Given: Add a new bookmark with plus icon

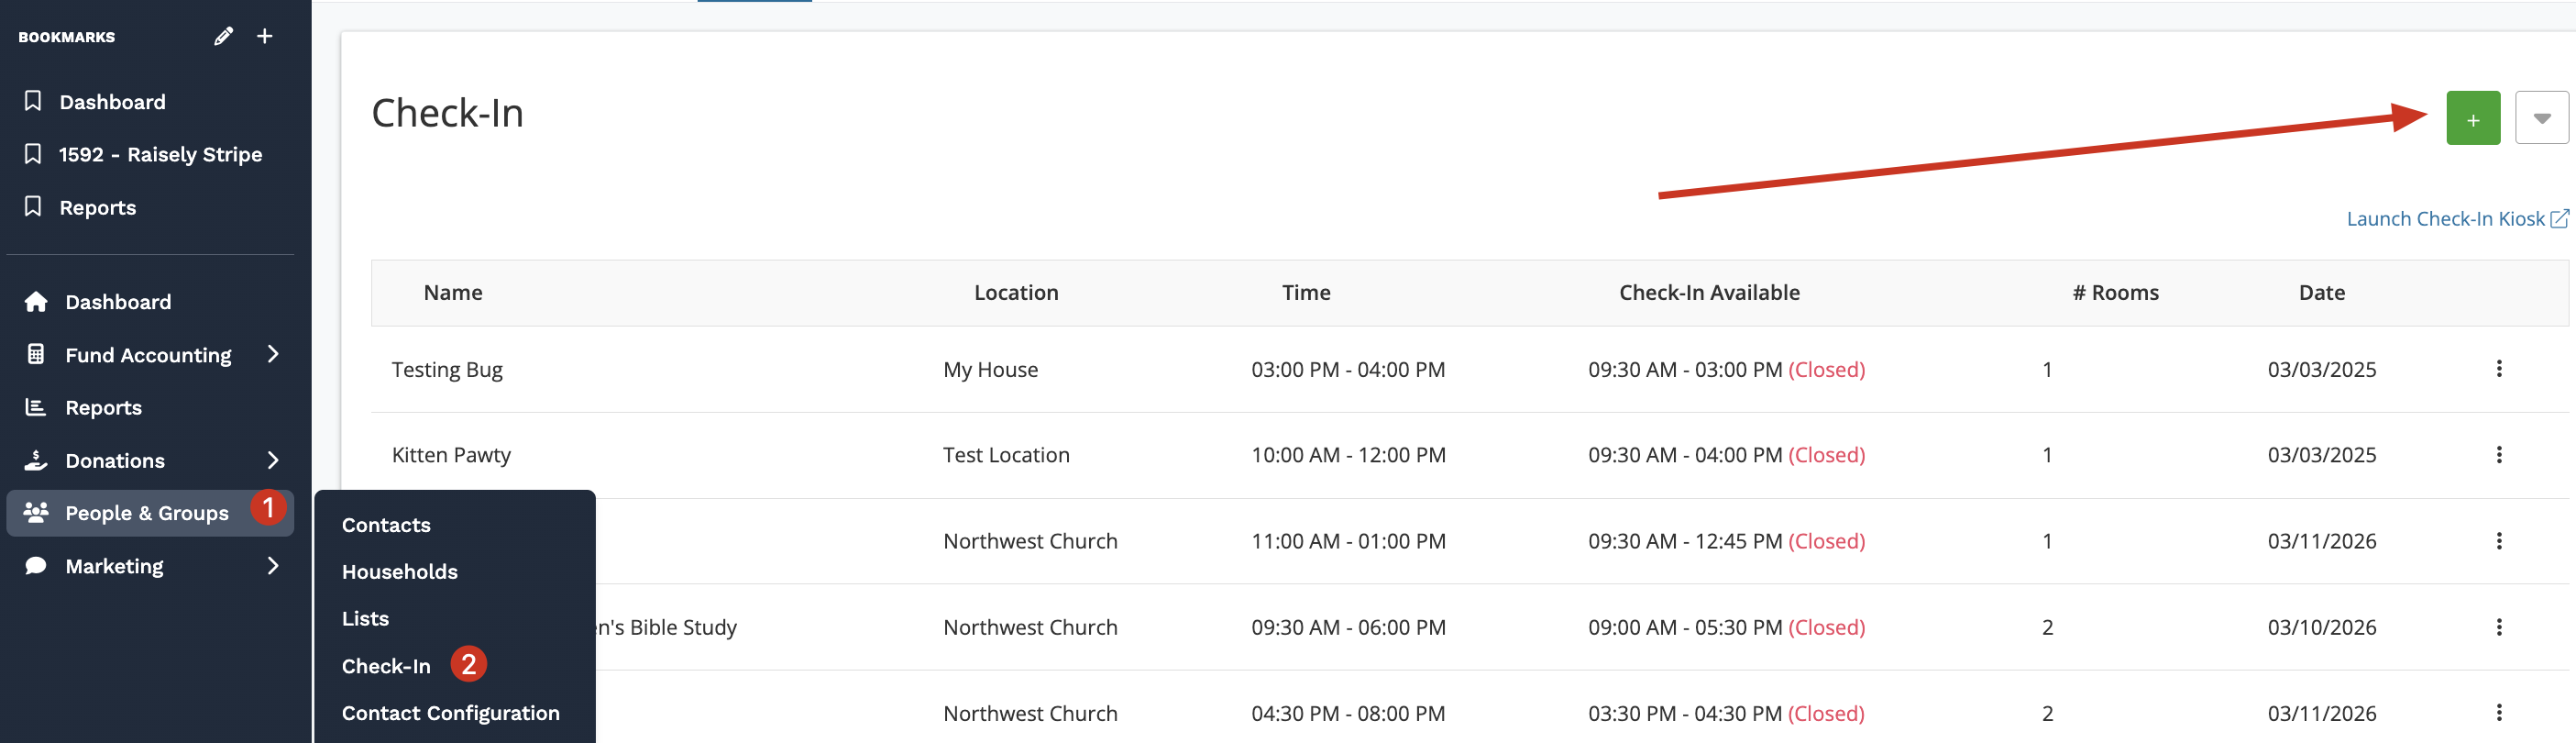Looking at the screenshot, I should [265, 37].
